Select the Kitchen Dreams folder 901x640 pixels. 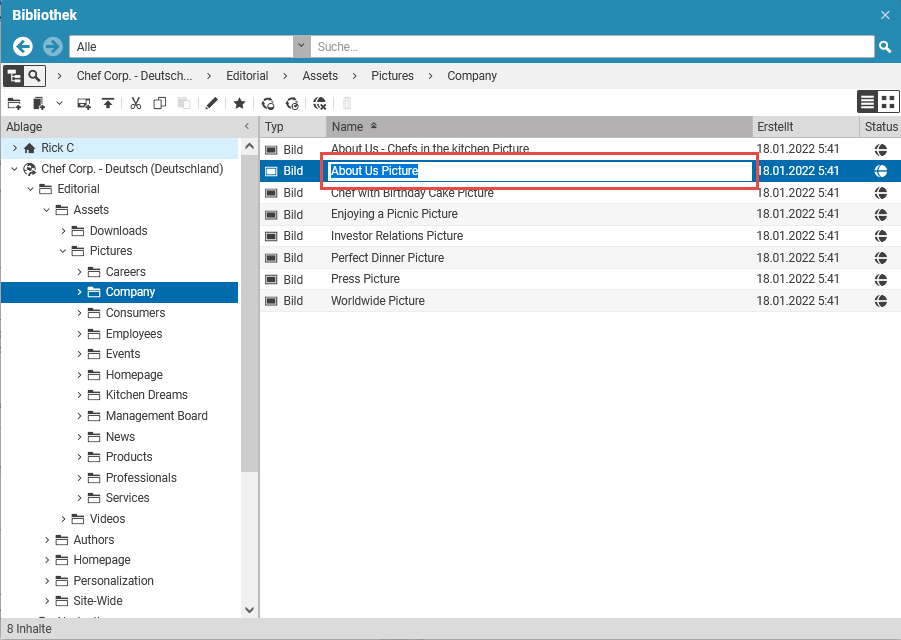pos(146,395)
